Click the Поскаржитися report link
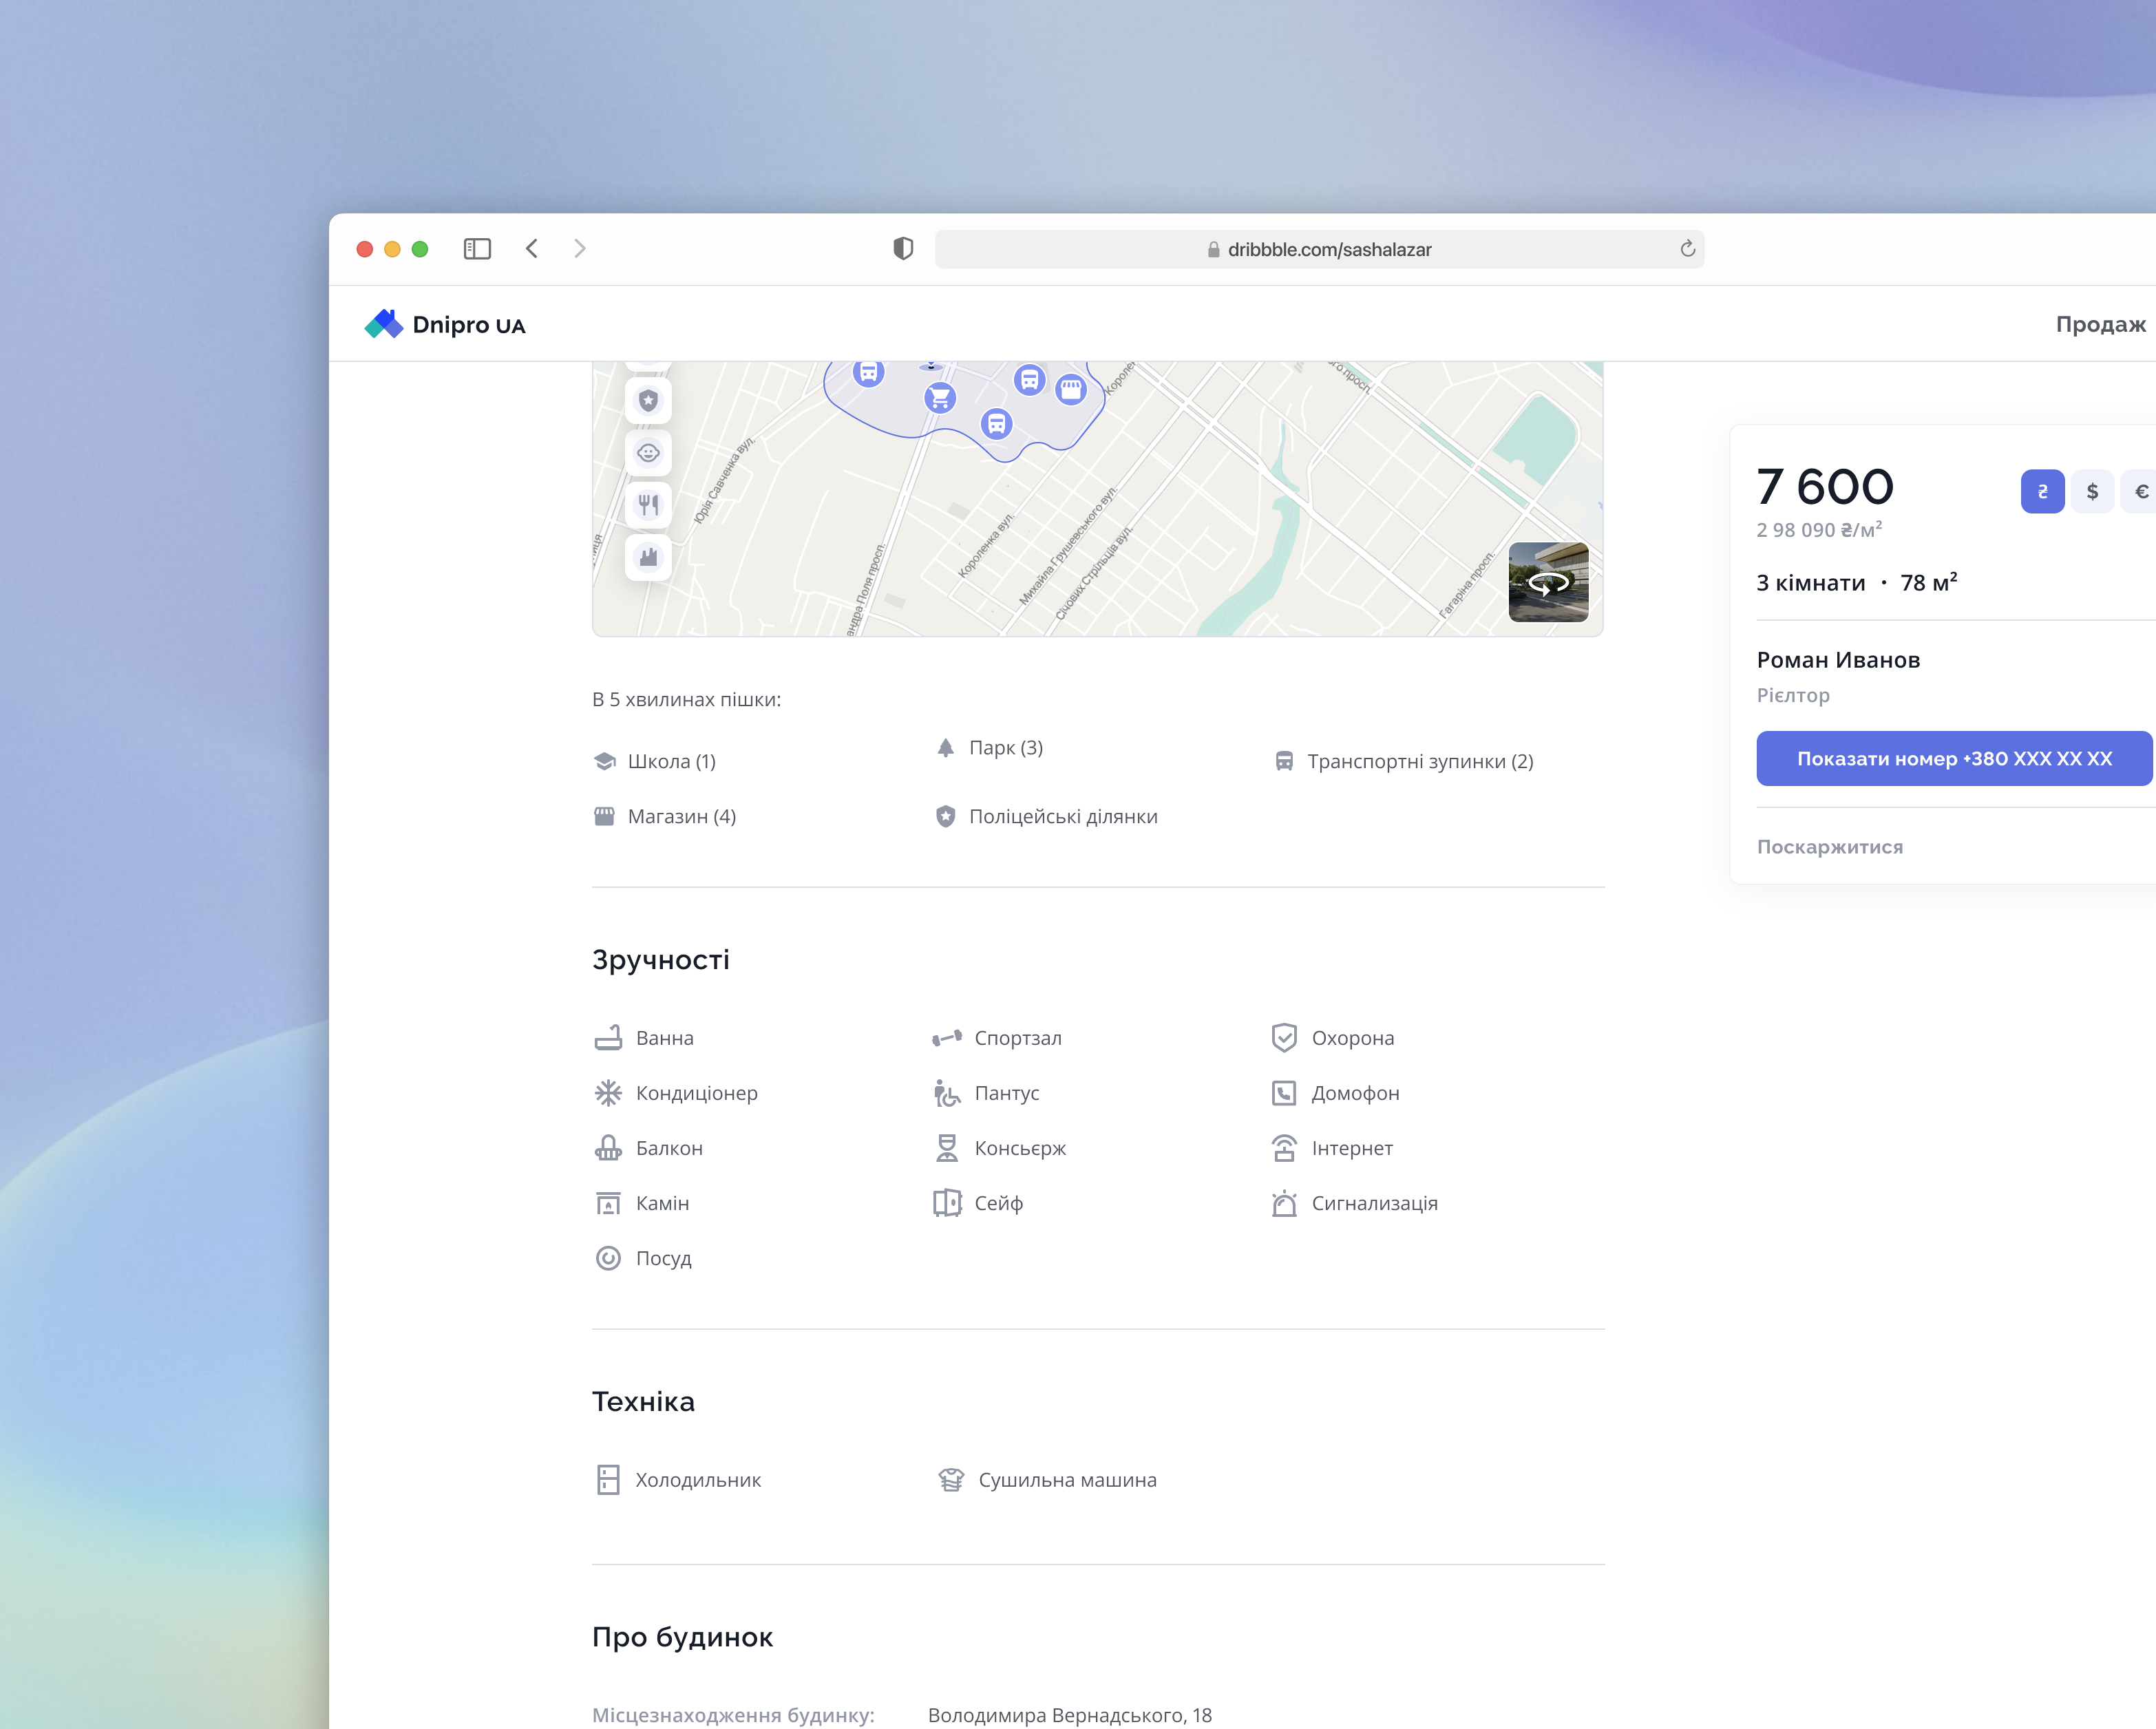This screenshot has width=2156, height=1729. [x=1830, y=847]
